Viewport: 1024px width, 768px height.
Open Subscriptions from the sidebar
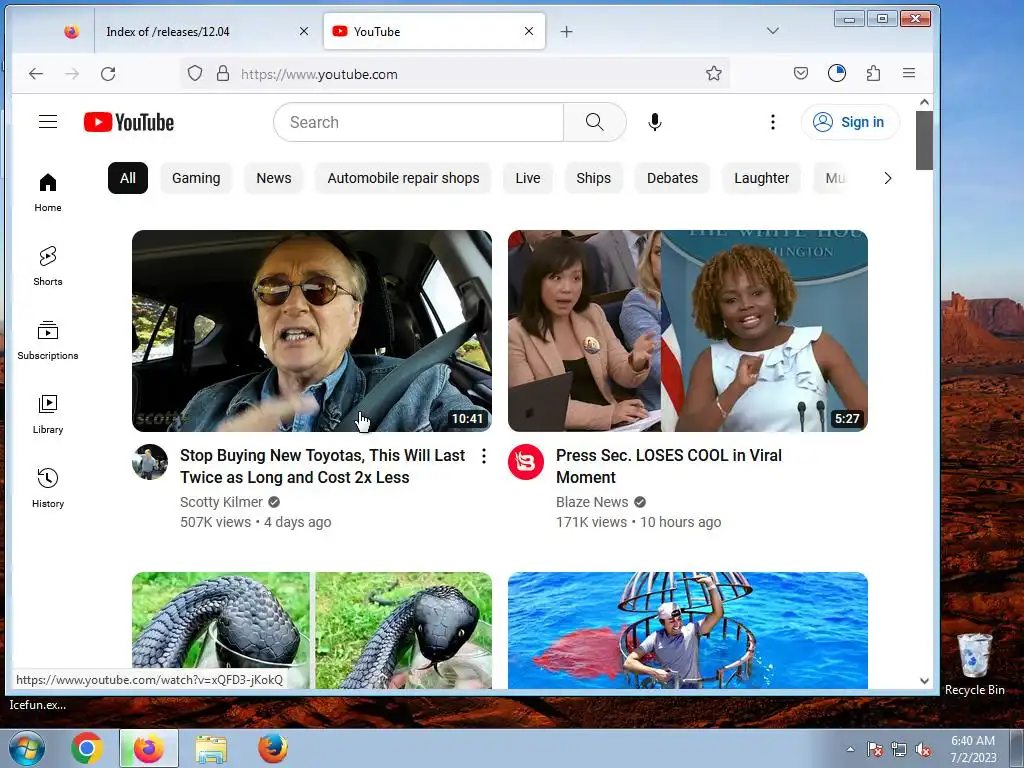[48, 340]
